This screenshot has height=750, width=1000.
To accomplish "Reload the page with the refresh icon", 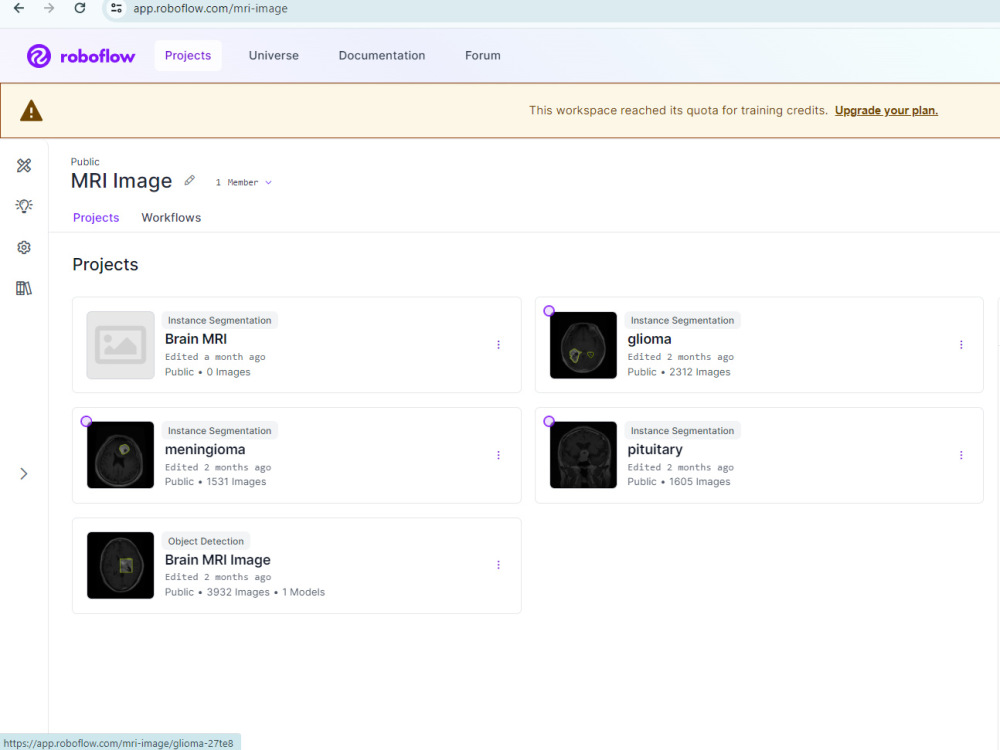I will tap(80, 8).
